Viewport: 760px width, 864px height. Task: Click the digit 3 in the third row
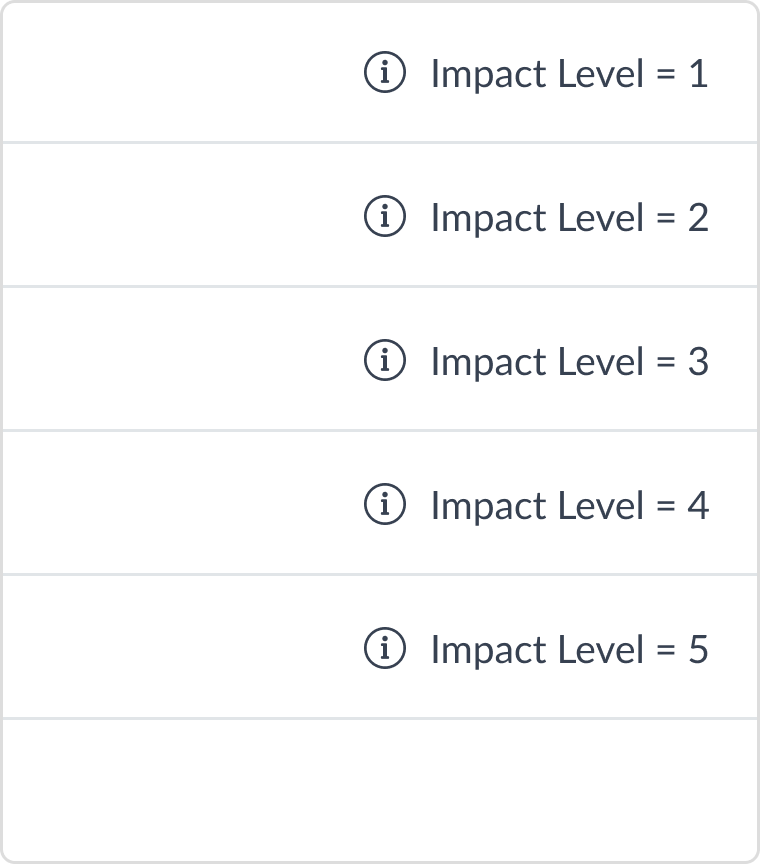click(698, 362)
